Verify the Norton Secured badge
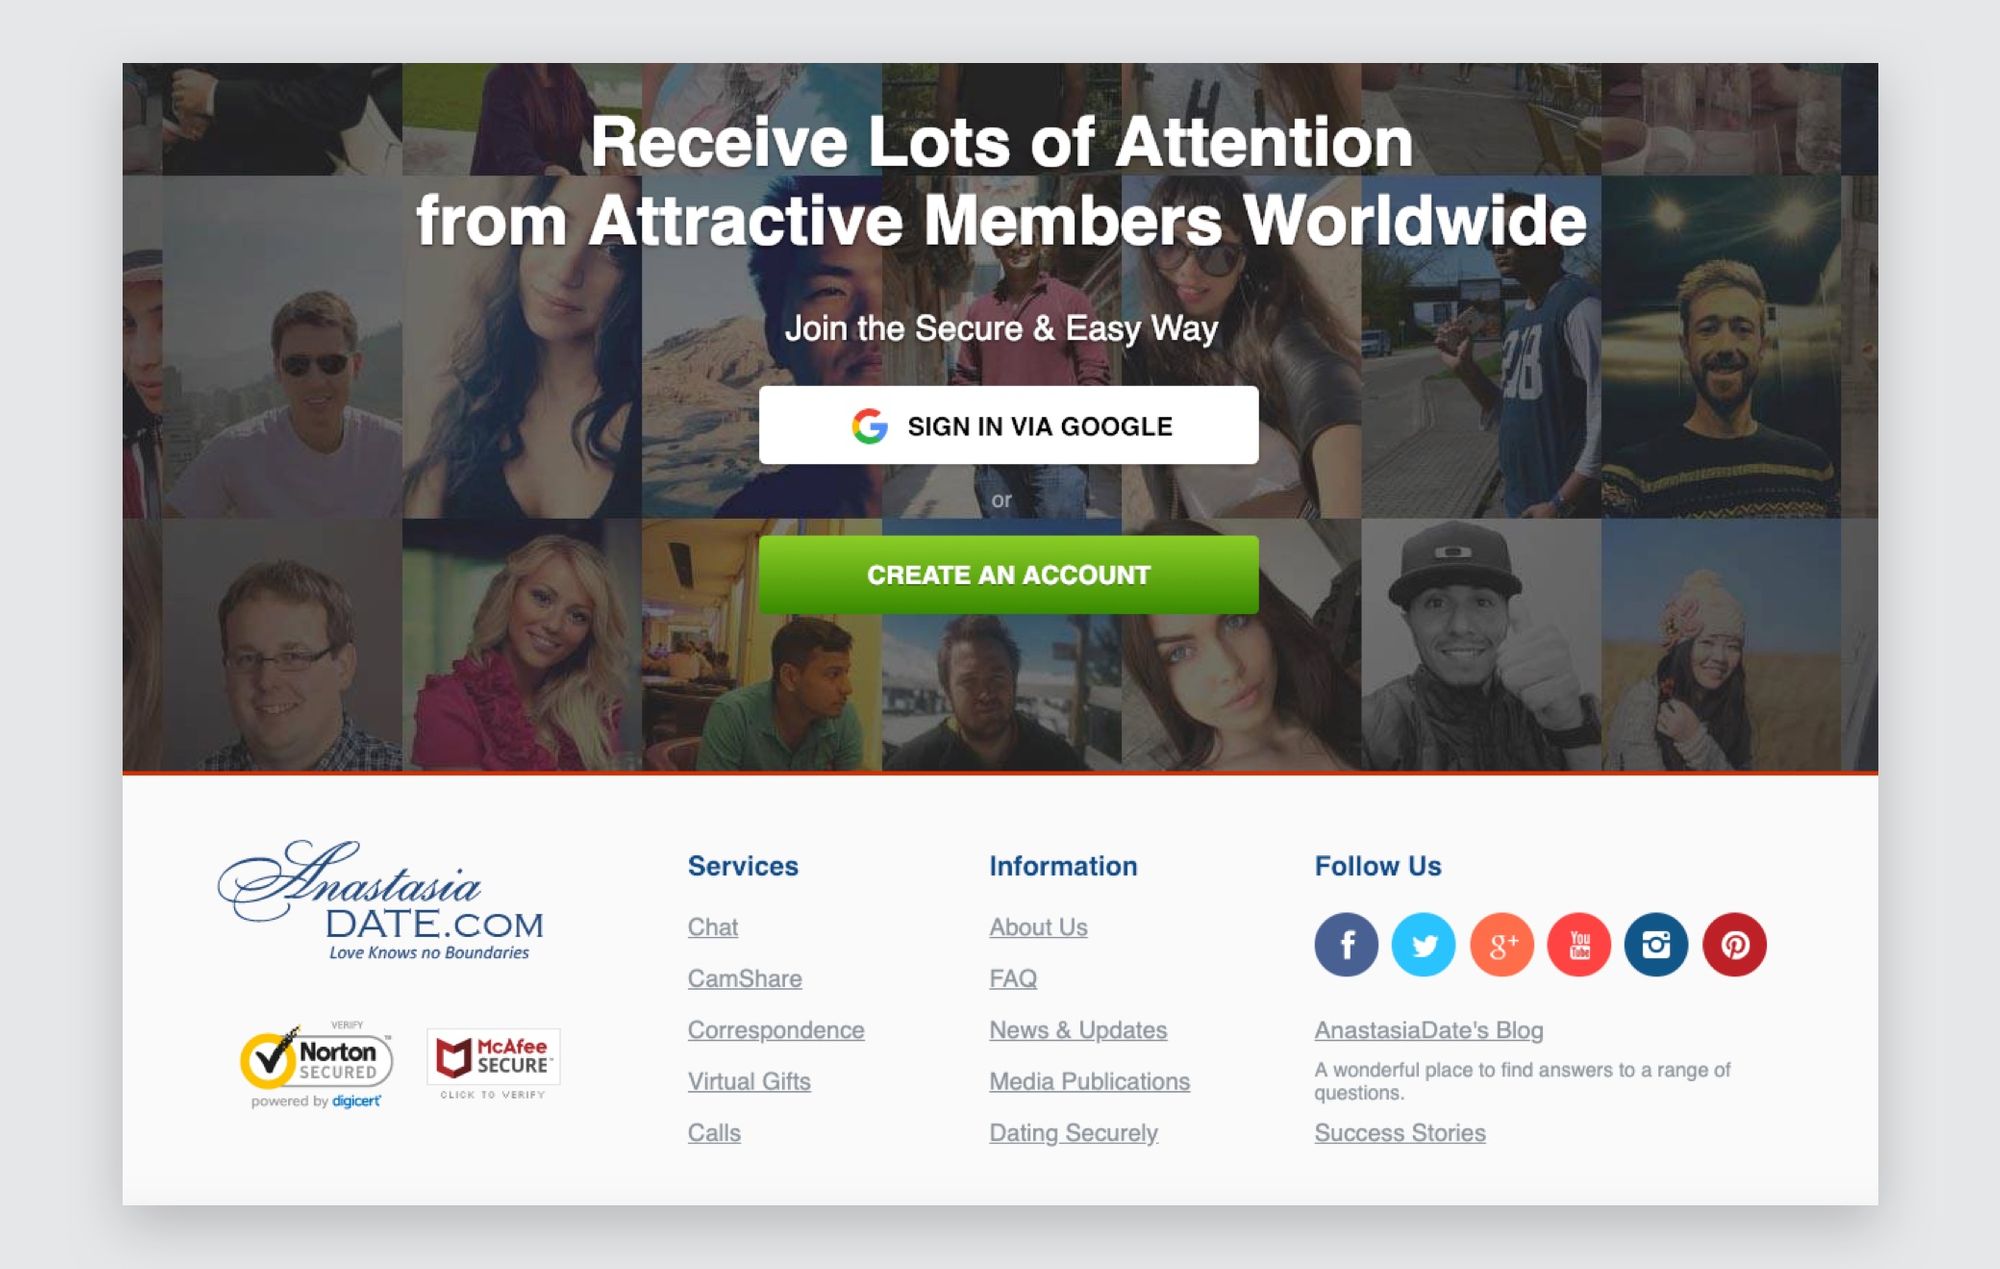2000x1269 pixels. (316, 1064)
